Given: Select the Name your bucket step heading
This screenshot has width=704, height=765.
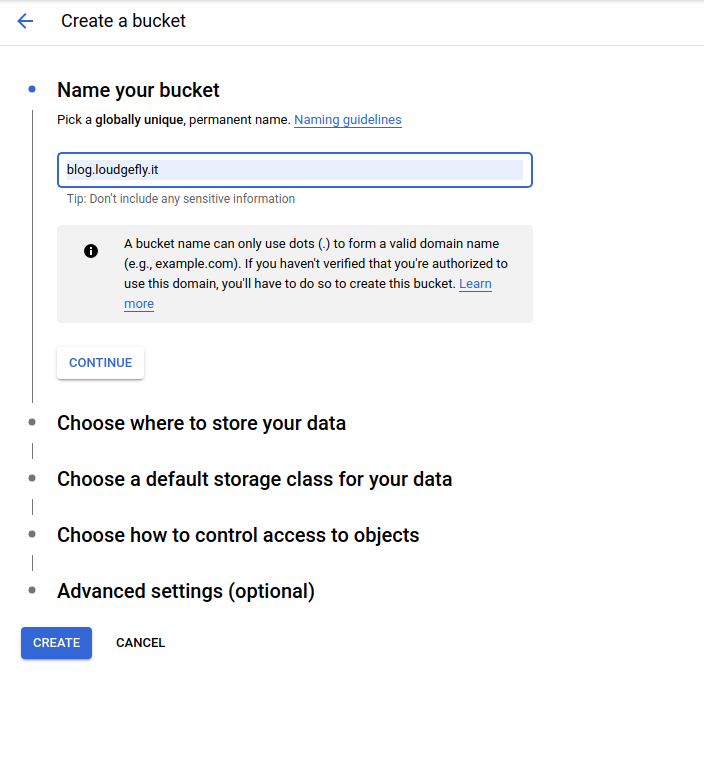Looking at the screenshot, I should point(138,90).
